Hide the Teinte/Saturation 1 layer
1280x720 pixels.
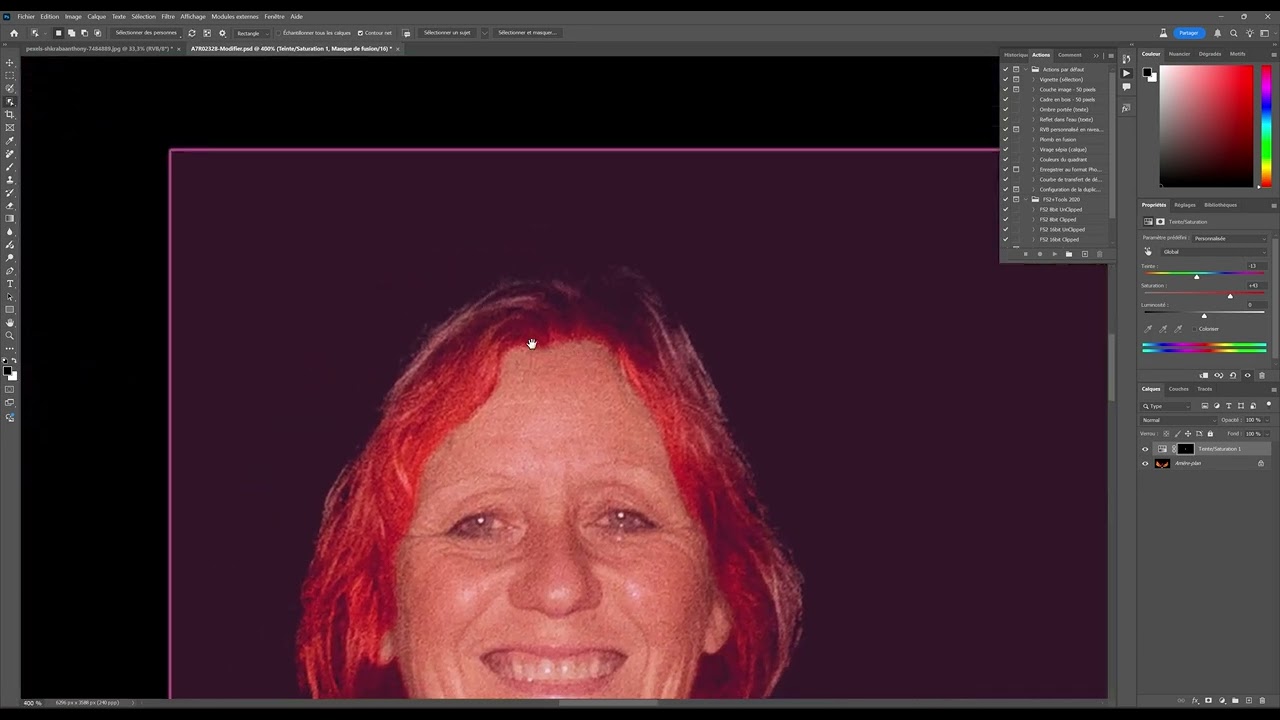(x=1146, y=449)
